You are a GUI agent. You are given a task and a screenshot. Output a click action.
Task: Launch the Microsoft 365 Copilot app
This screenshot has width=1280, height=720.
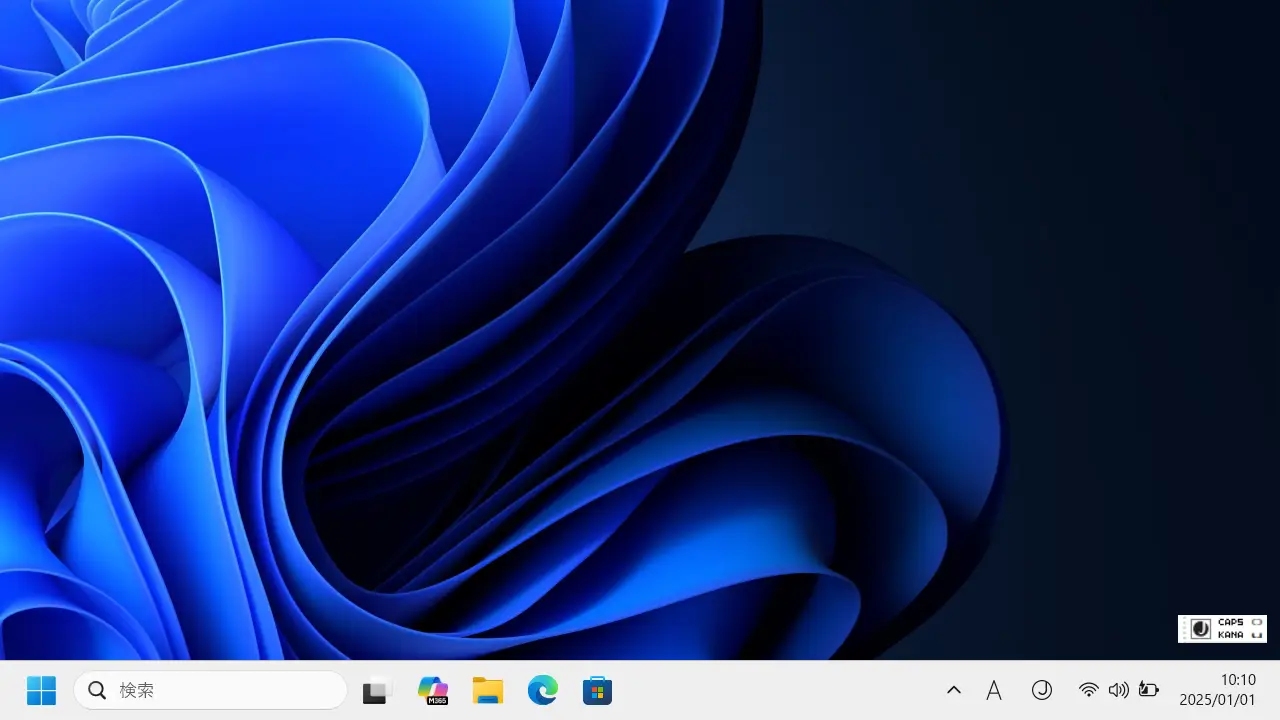click(433, 690)
